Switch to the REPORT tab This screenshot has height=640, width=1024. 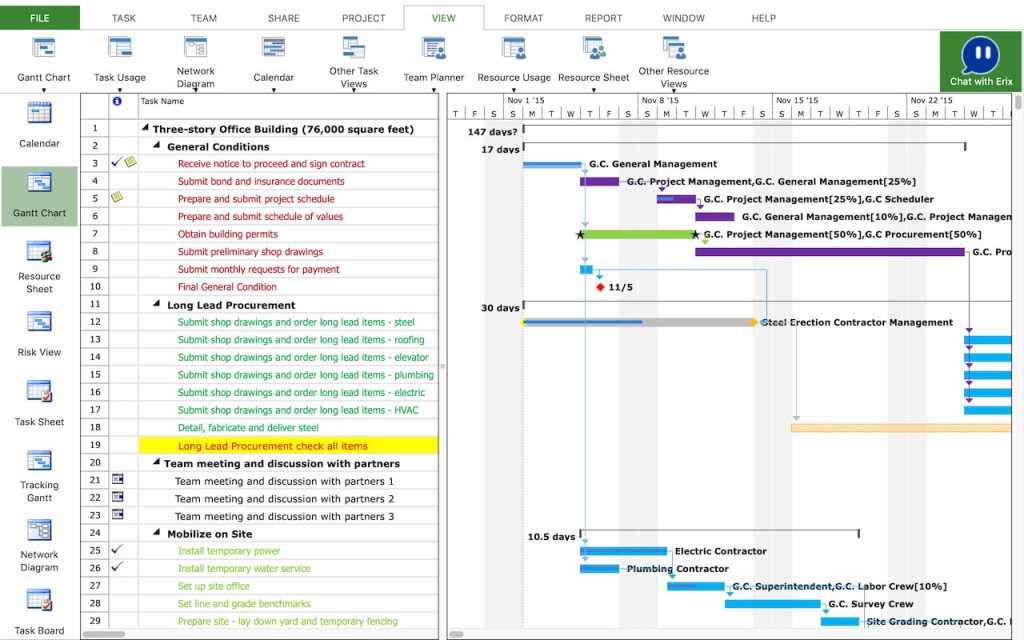603,17
